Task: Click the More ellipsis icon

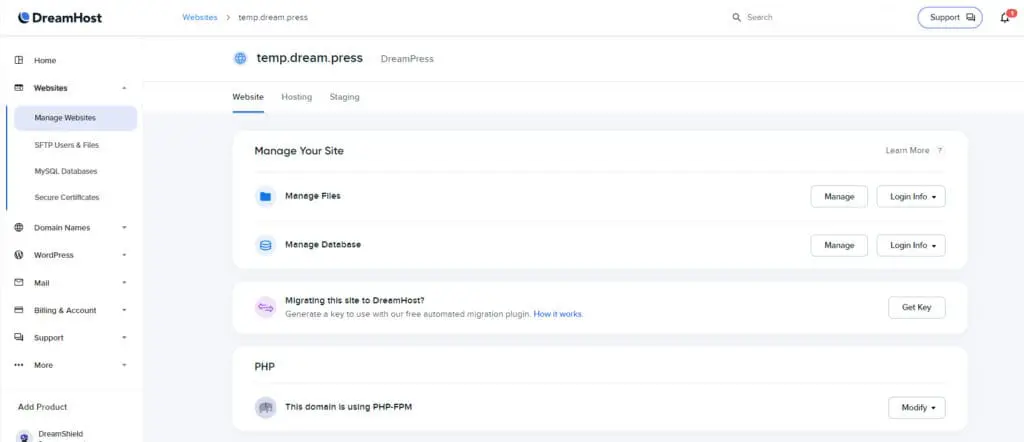Action: coord(19,365)
